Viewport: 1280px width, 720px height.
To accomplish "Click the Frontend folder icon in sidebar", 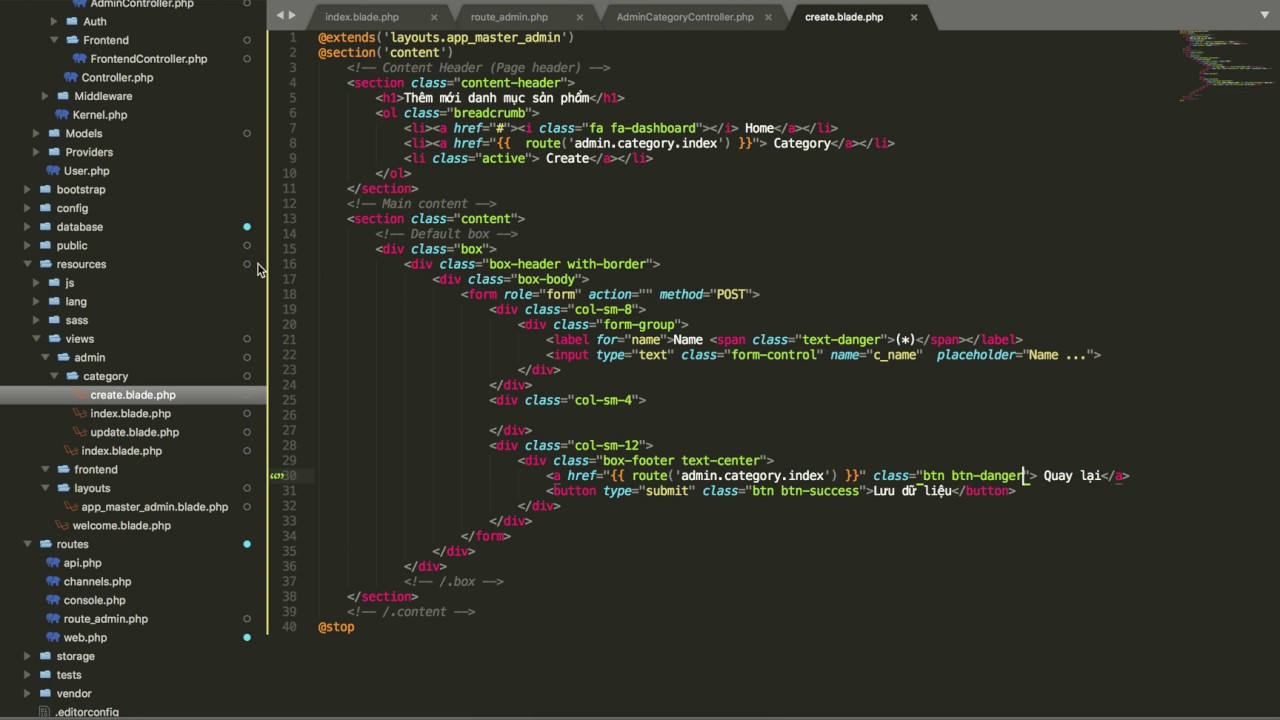I will (x=72, y=40).
